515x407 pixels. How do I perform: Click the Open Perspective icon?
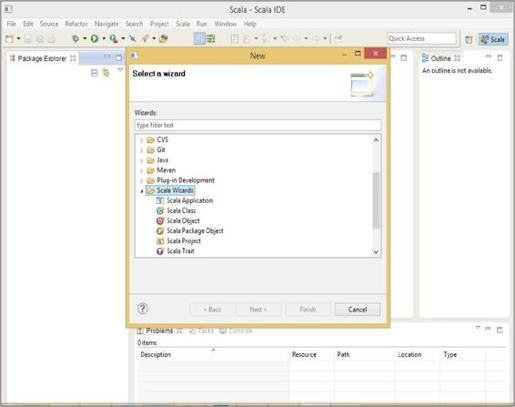469,39
